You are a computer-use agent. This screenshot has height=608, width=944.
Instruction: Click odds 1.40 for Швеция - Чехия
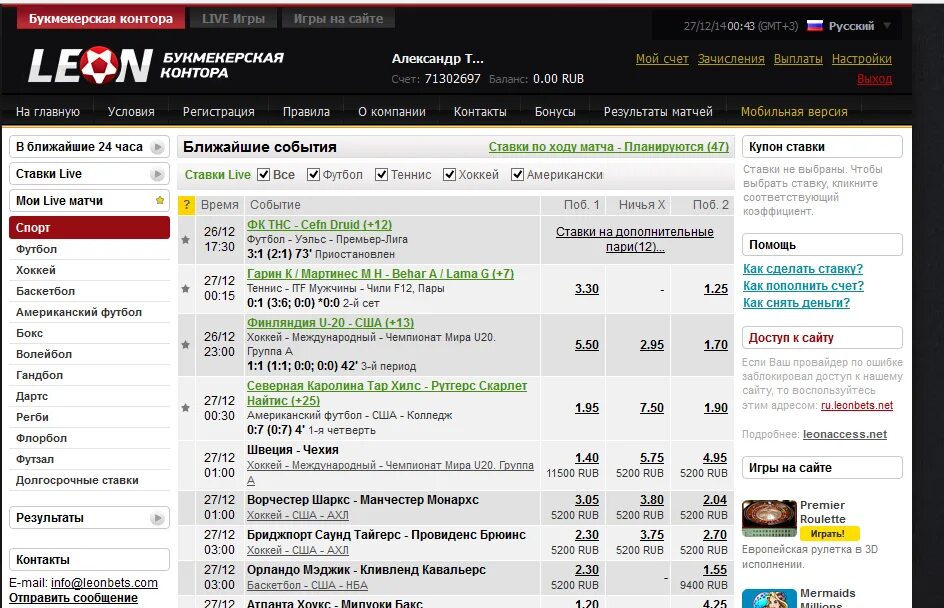[x=587, y=458]
